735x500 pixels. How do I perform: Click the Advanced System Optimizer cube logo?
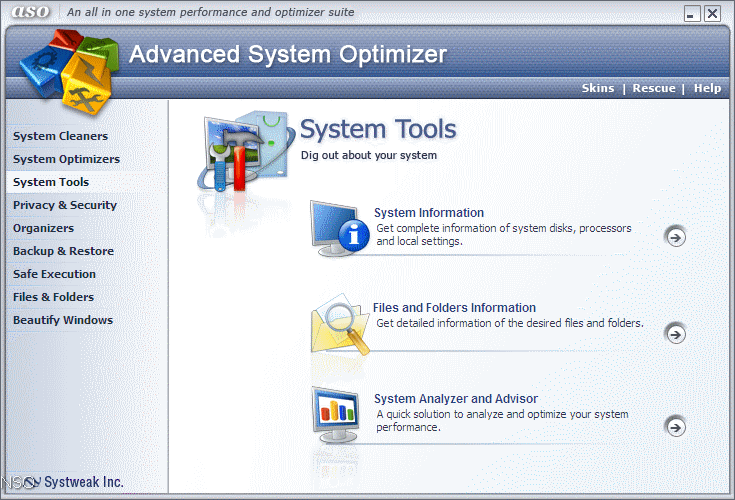[x=69, y=72]
